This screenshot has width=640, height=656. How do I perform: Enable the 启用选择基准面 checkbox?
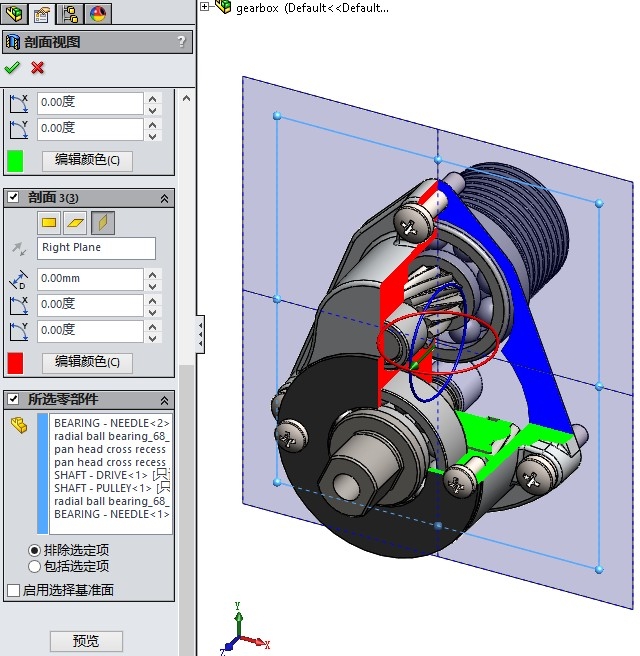[13, 590]
